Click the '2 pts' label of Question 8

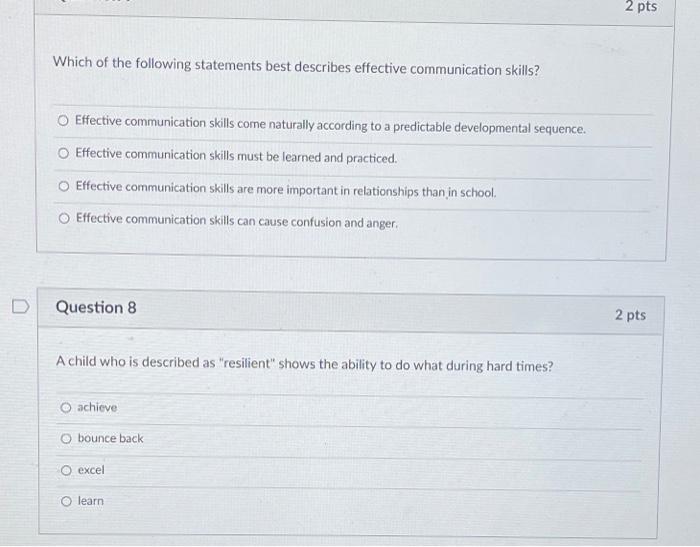630,315
